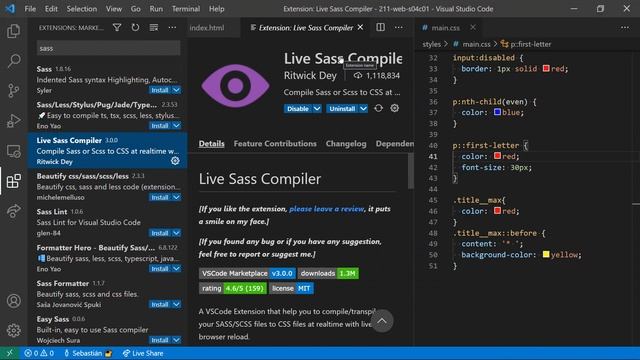640x360 pixels.
Task: Open the Live Share activity icon
Action: 13,211
